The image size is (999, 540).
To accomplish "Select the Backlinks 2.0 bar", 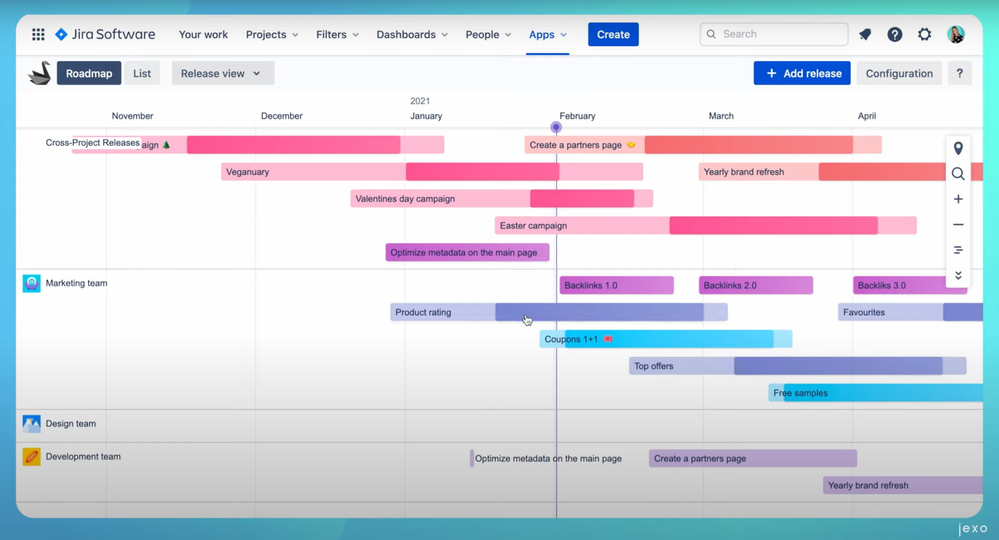I will click(x=756, y=285).
